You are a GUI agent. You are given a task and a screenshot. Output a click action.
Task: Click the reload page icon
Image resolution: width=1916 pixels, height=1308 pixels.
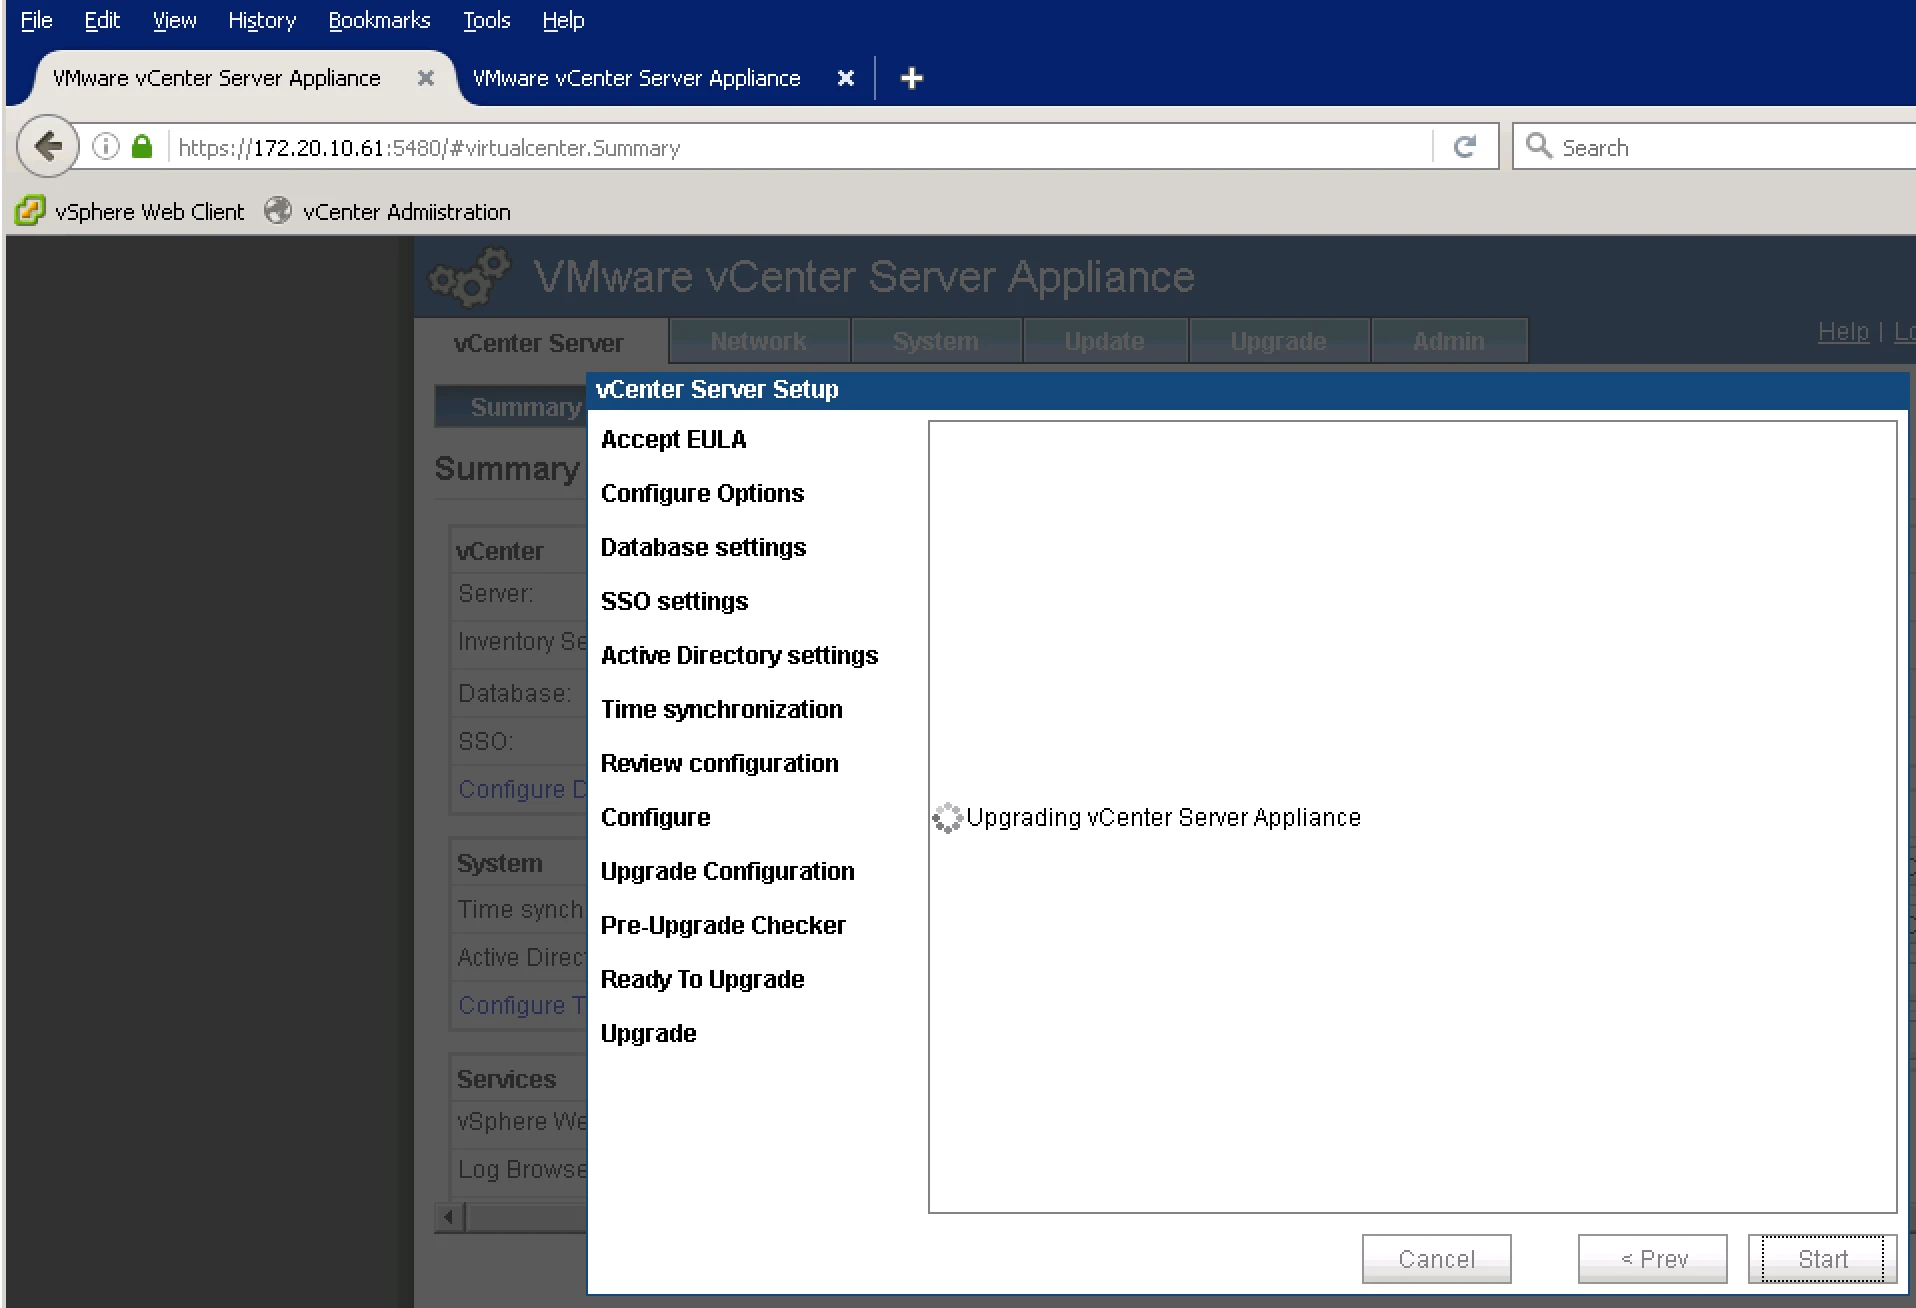coord(1465,147)
